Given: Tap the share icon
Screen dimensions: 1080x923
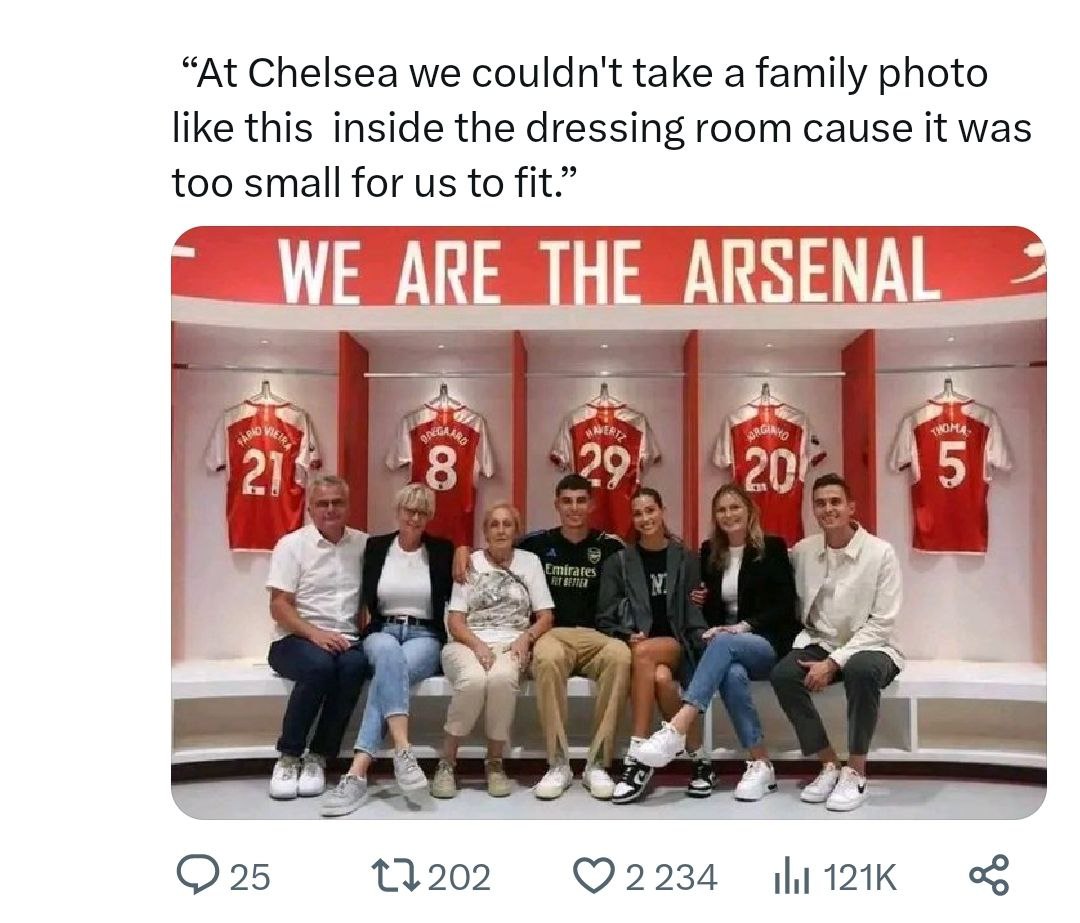Looking at the screenshot, I should 989,876.
